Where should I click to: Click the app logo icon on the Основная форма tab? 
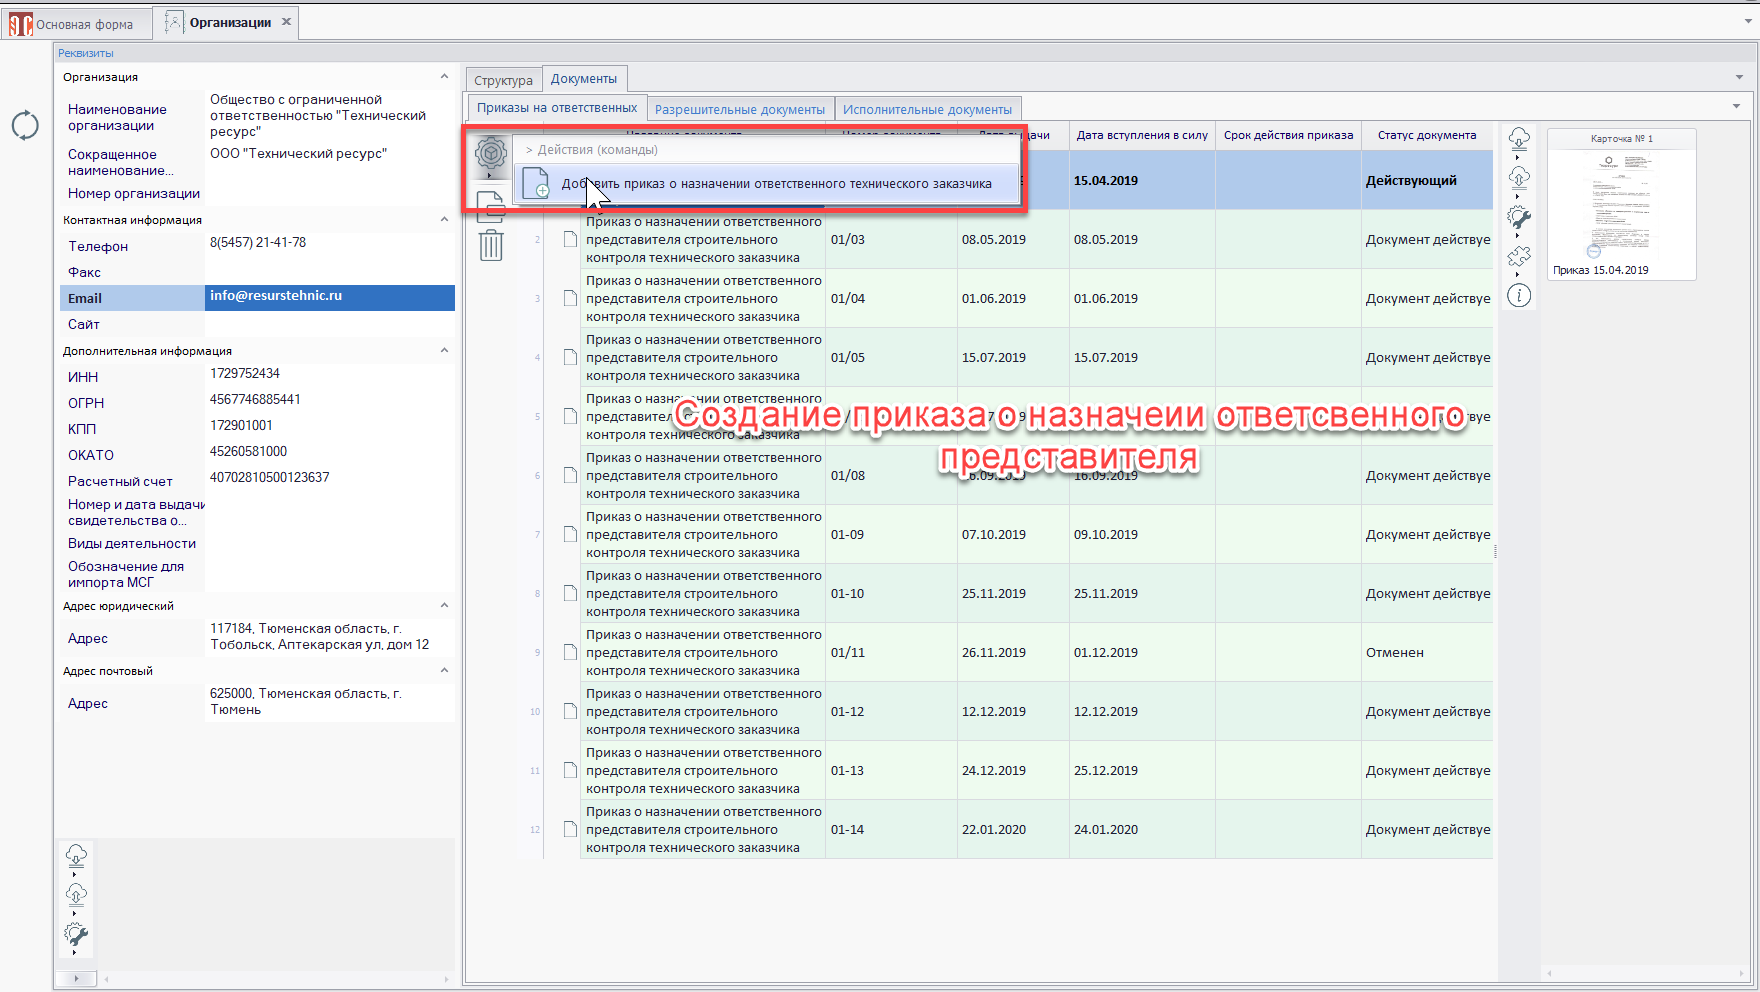coord(21,23)
